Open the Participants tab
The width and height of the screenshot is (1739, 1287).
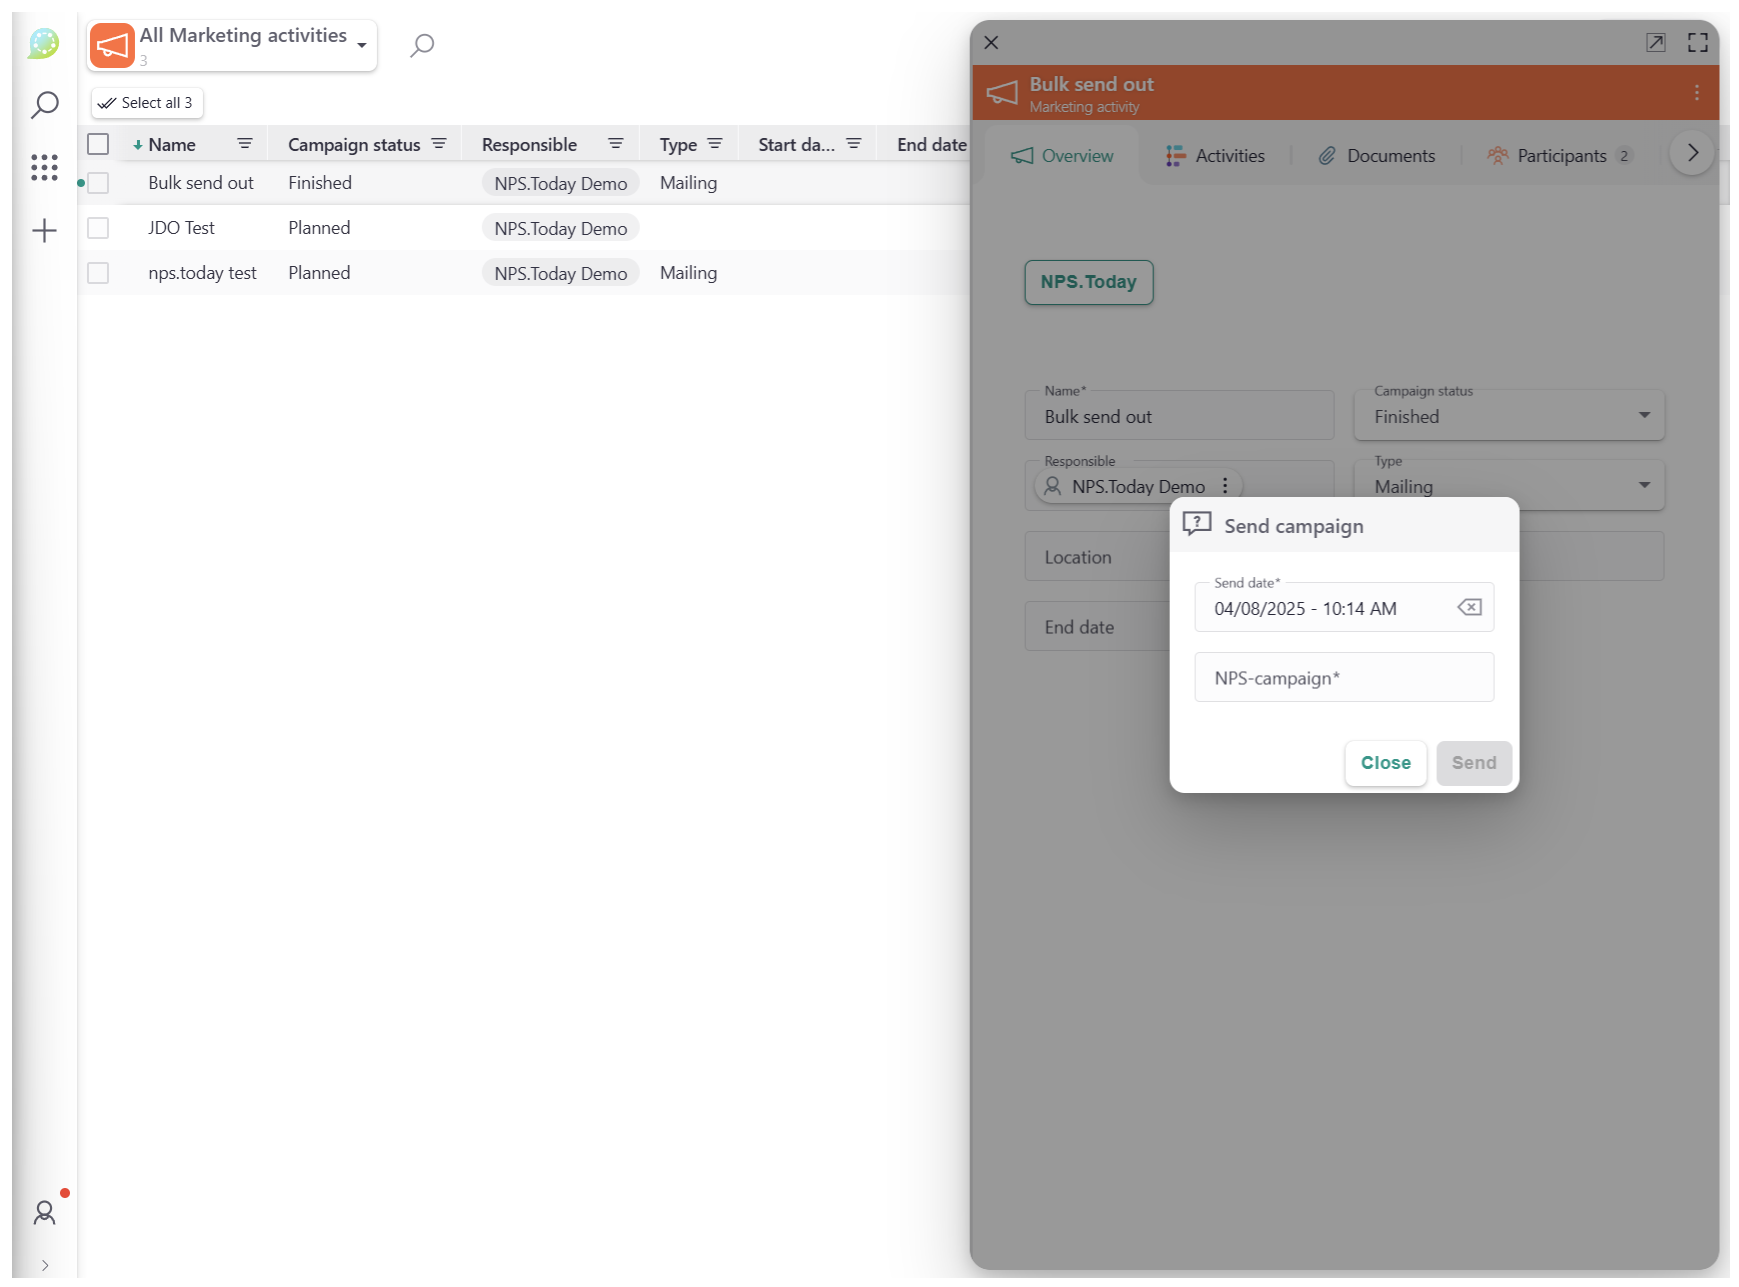[x=1560, y=155]
